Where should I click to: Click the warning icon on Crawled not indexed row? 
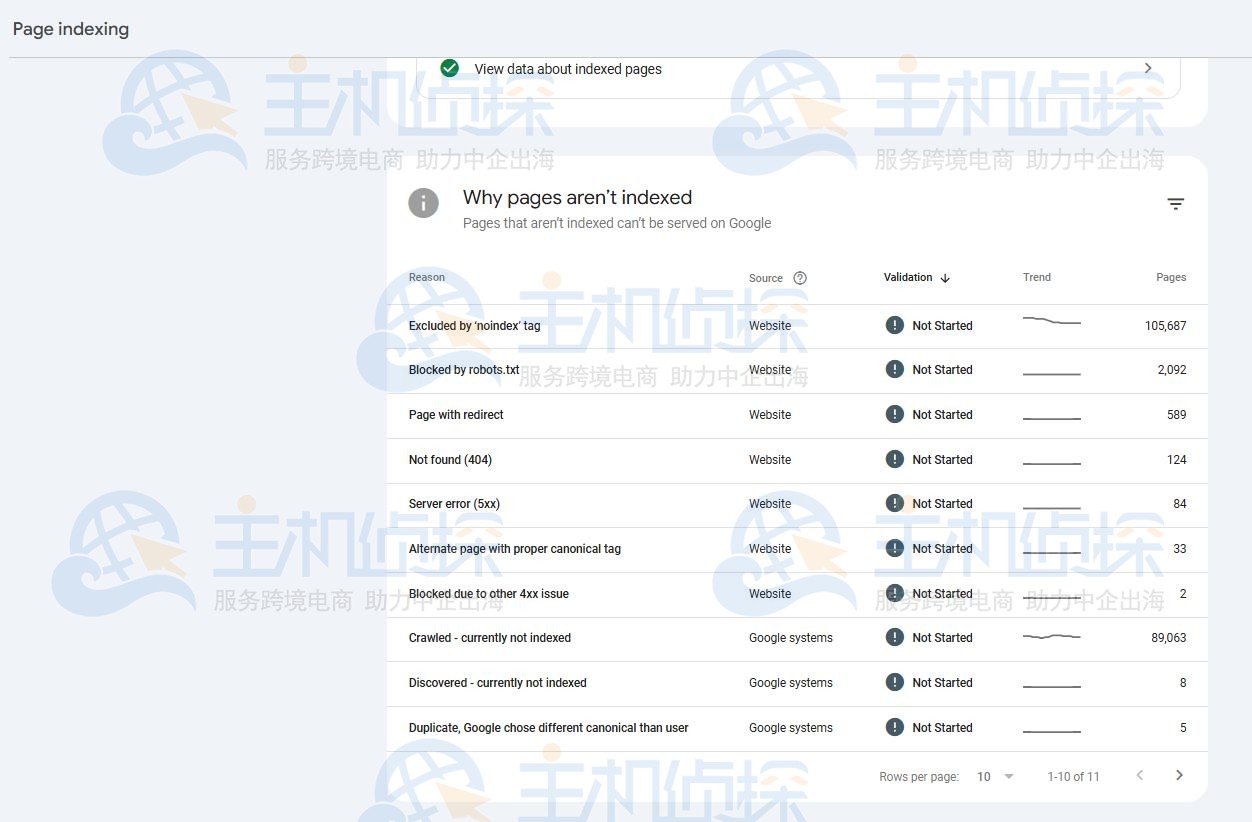coord(894,637)
